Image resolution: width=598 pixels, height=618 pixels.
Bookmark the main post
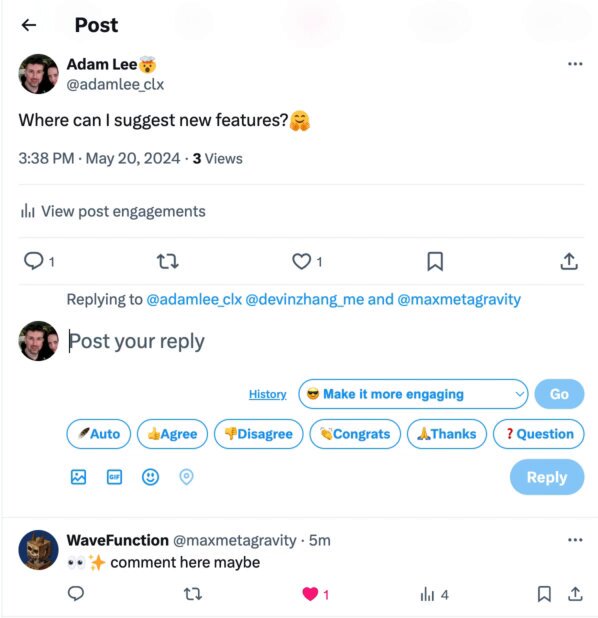(x=435, y=261)
